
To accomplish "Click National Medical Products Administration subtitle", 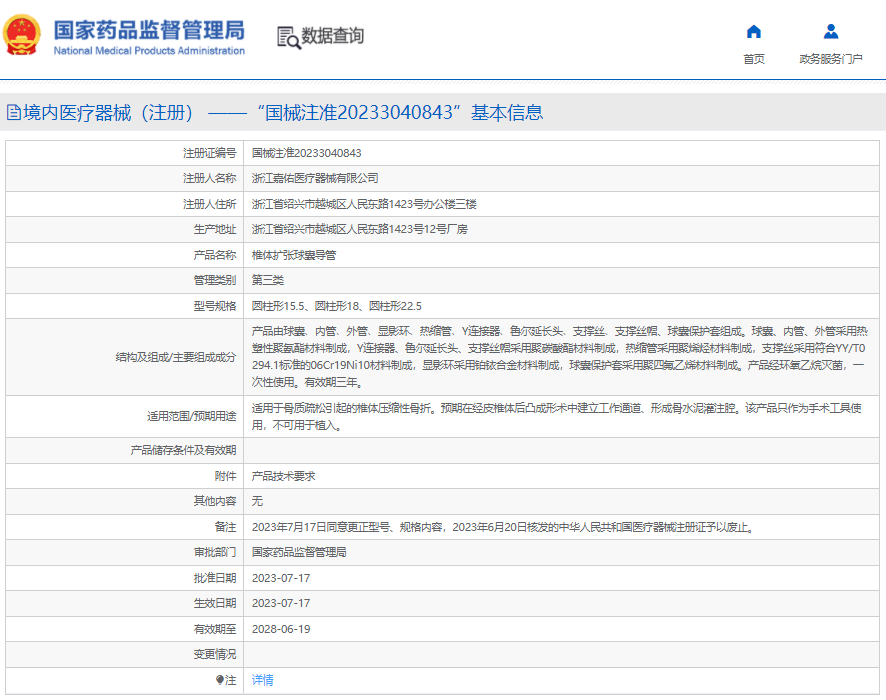I will click(x=149, y=51).
